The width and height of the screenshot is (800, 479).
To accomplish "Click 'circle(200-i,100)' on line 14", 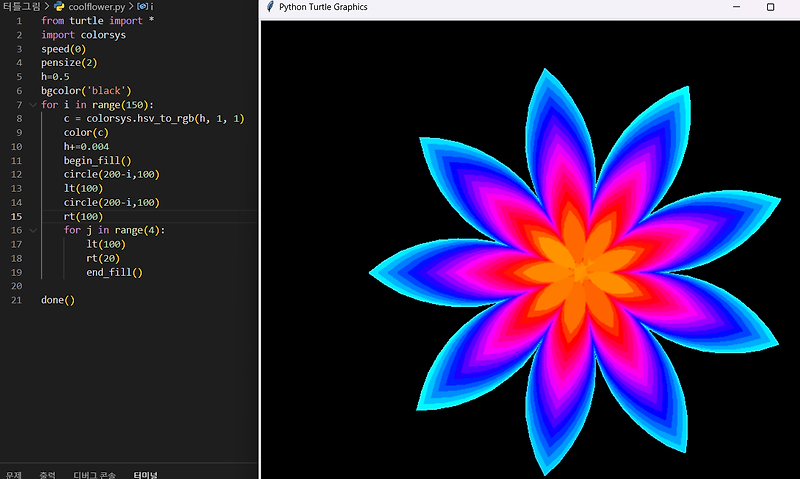I will [x=112, y=203].
